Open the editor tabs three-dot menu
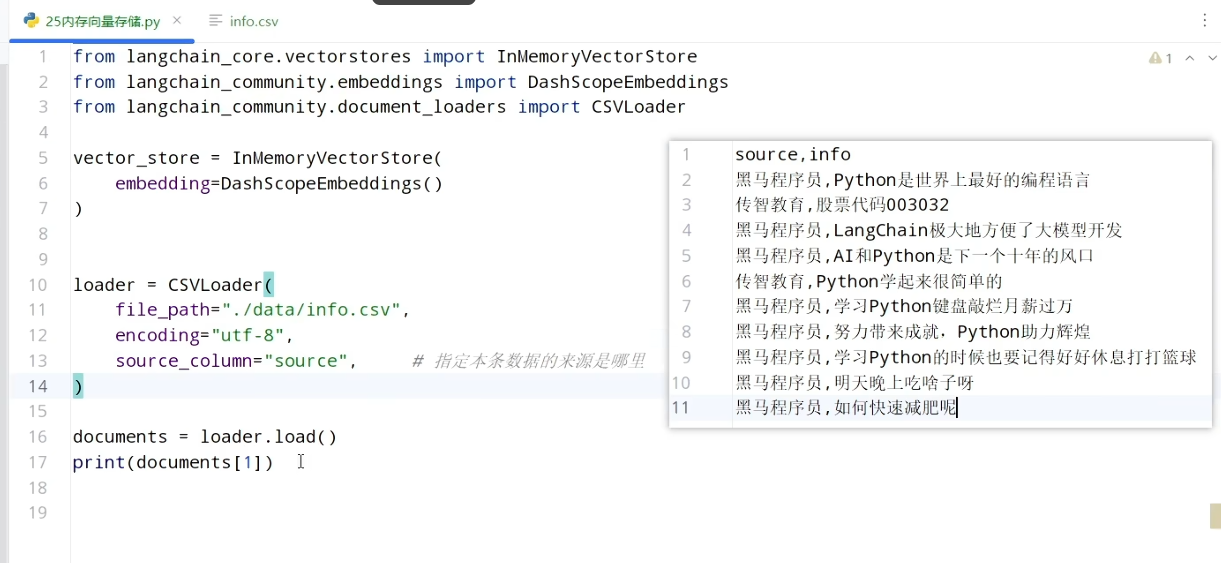The image size is (1221, 563). (x=1204, y=21)
